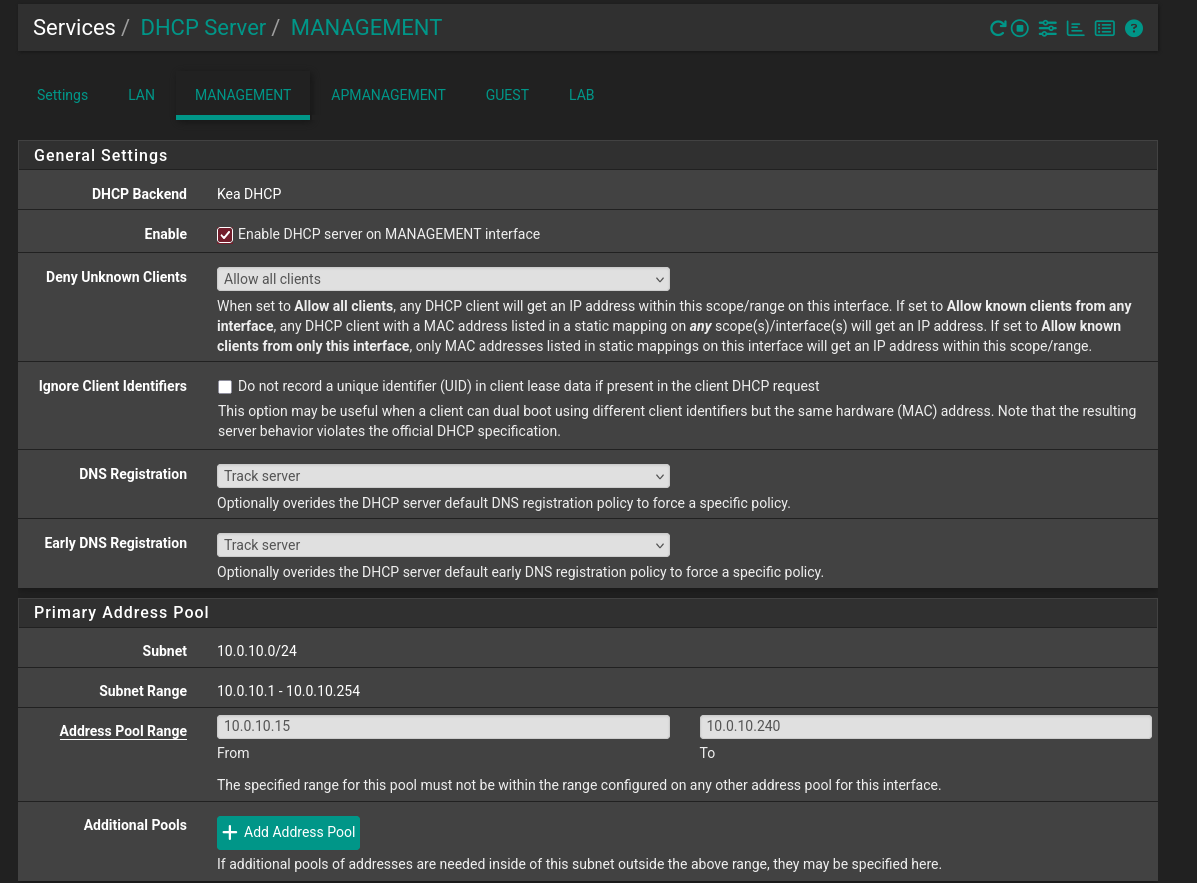Edit the pool starting address field
1197x883 pixels.
pos(443,726)
